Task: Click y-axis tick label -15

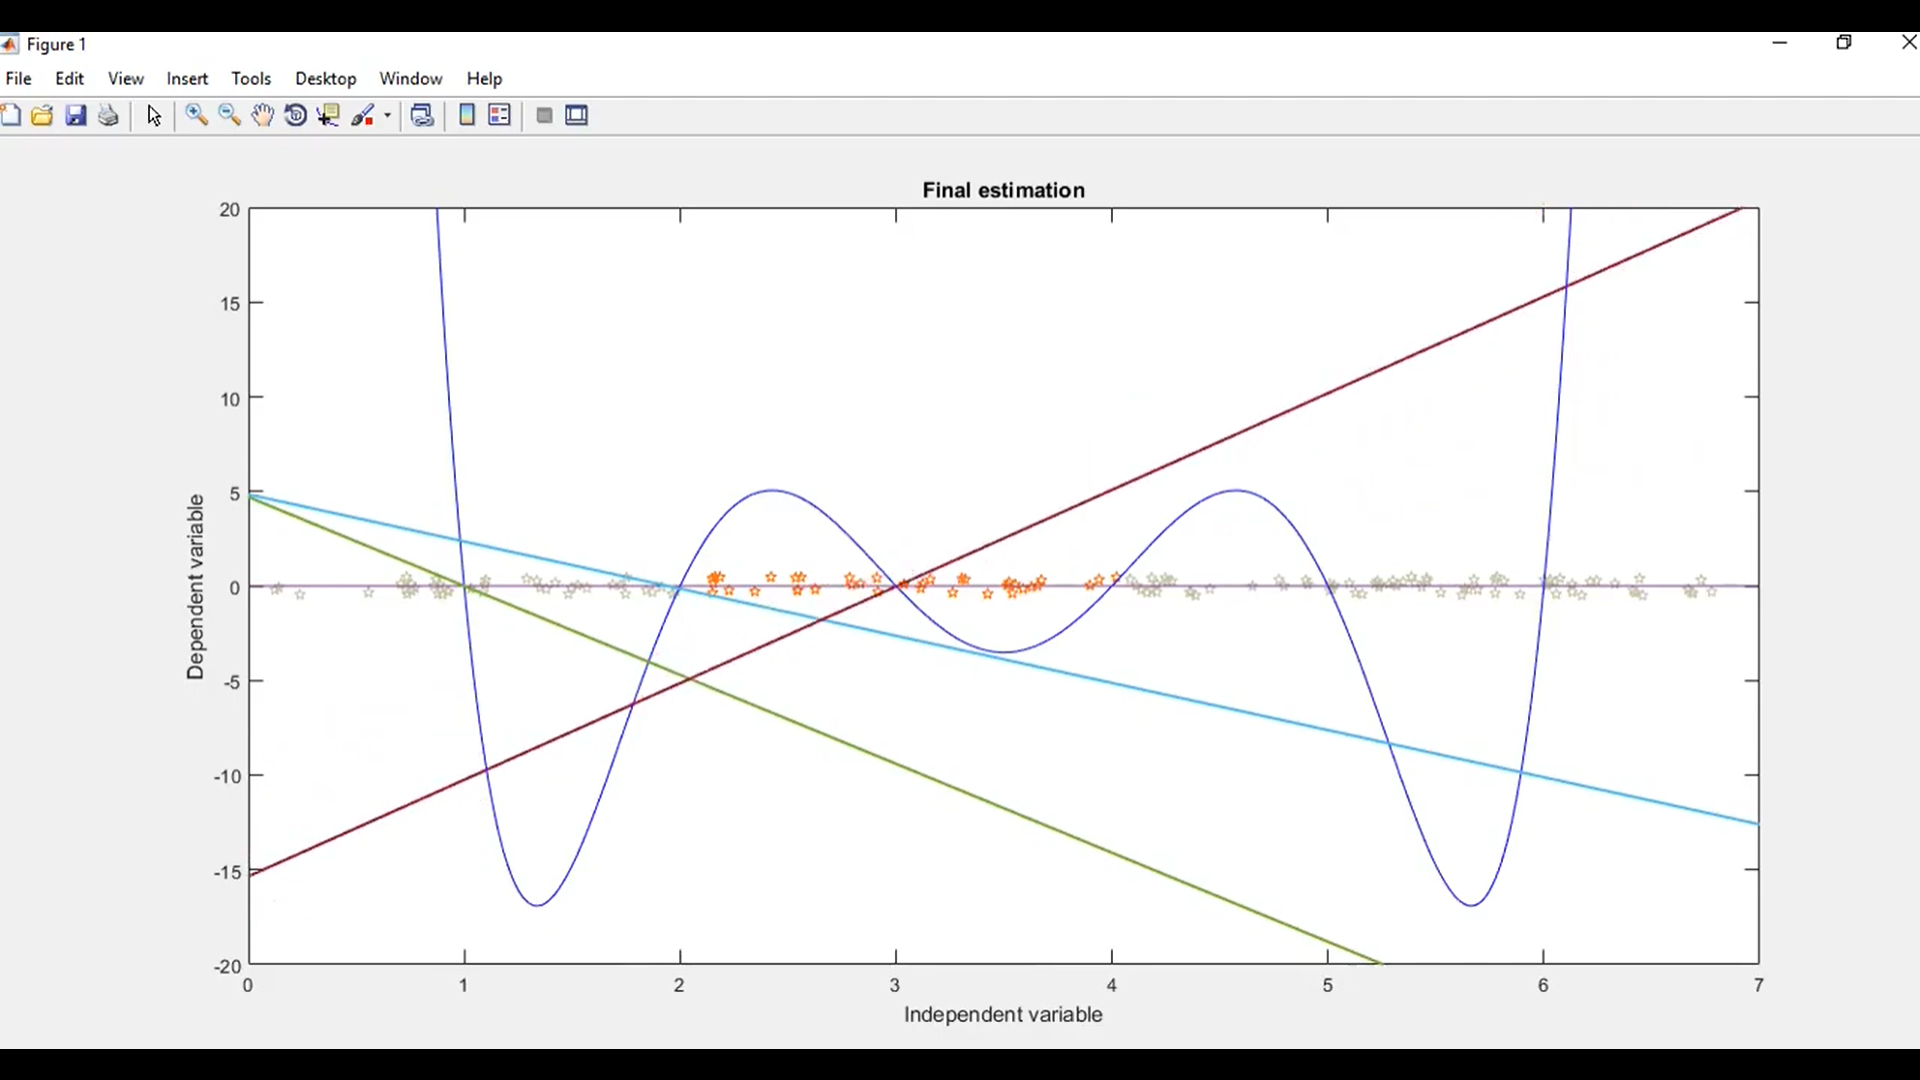Action: [x=228, y=872]
